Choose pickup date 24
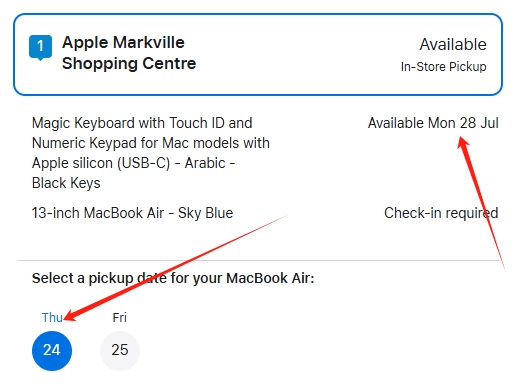The width and height of the screenshot is (517, 388). point(52,350)
